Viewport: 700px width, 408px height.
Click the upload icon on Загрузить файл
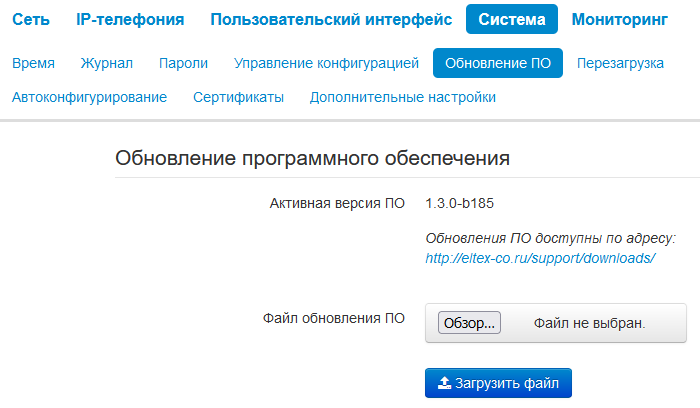[443, 382]
